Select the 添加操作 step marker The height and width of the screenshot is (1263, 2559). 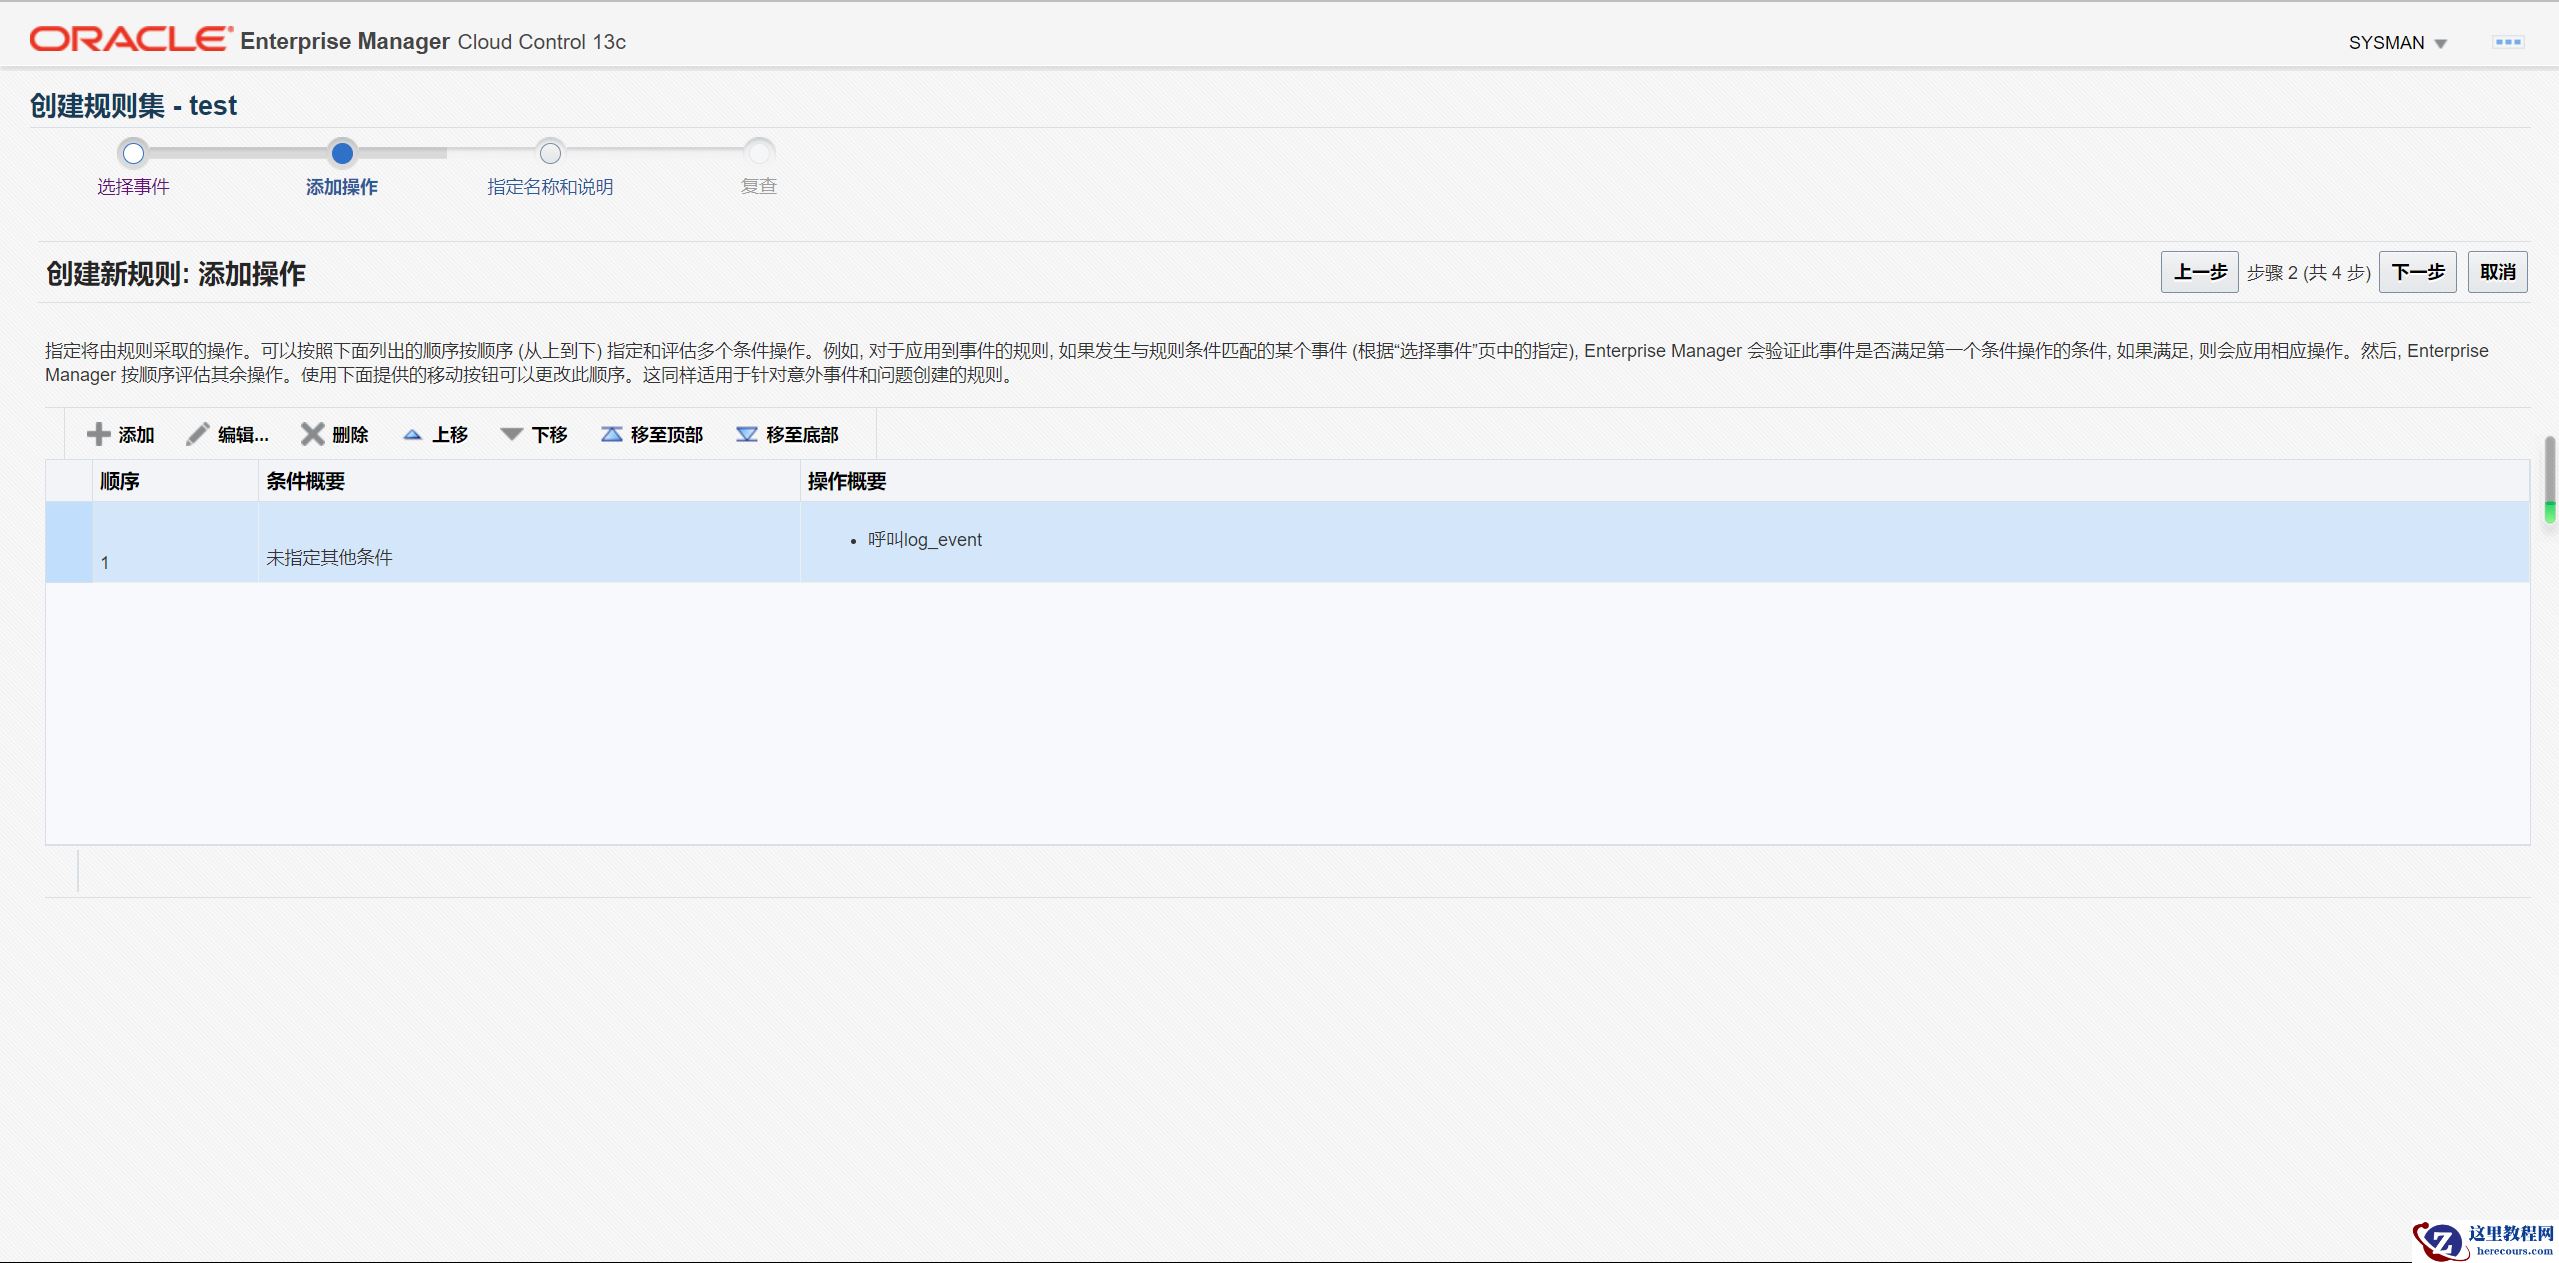(342, 154)
